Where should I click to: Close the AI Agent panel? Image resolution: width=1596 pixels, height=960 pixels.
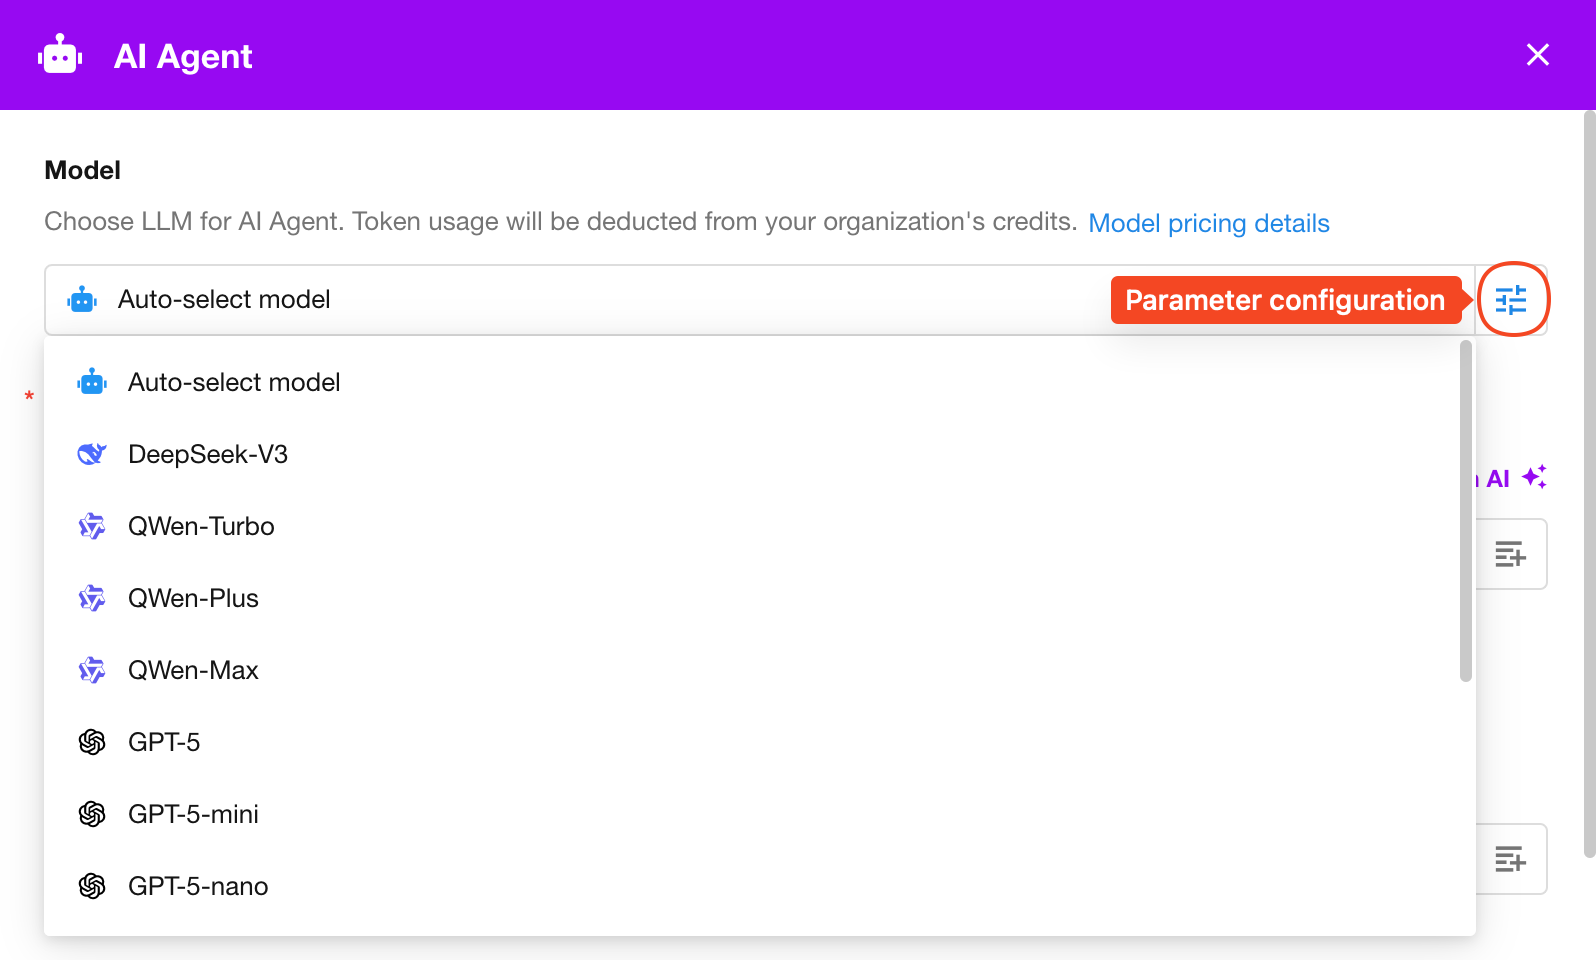1537,55
